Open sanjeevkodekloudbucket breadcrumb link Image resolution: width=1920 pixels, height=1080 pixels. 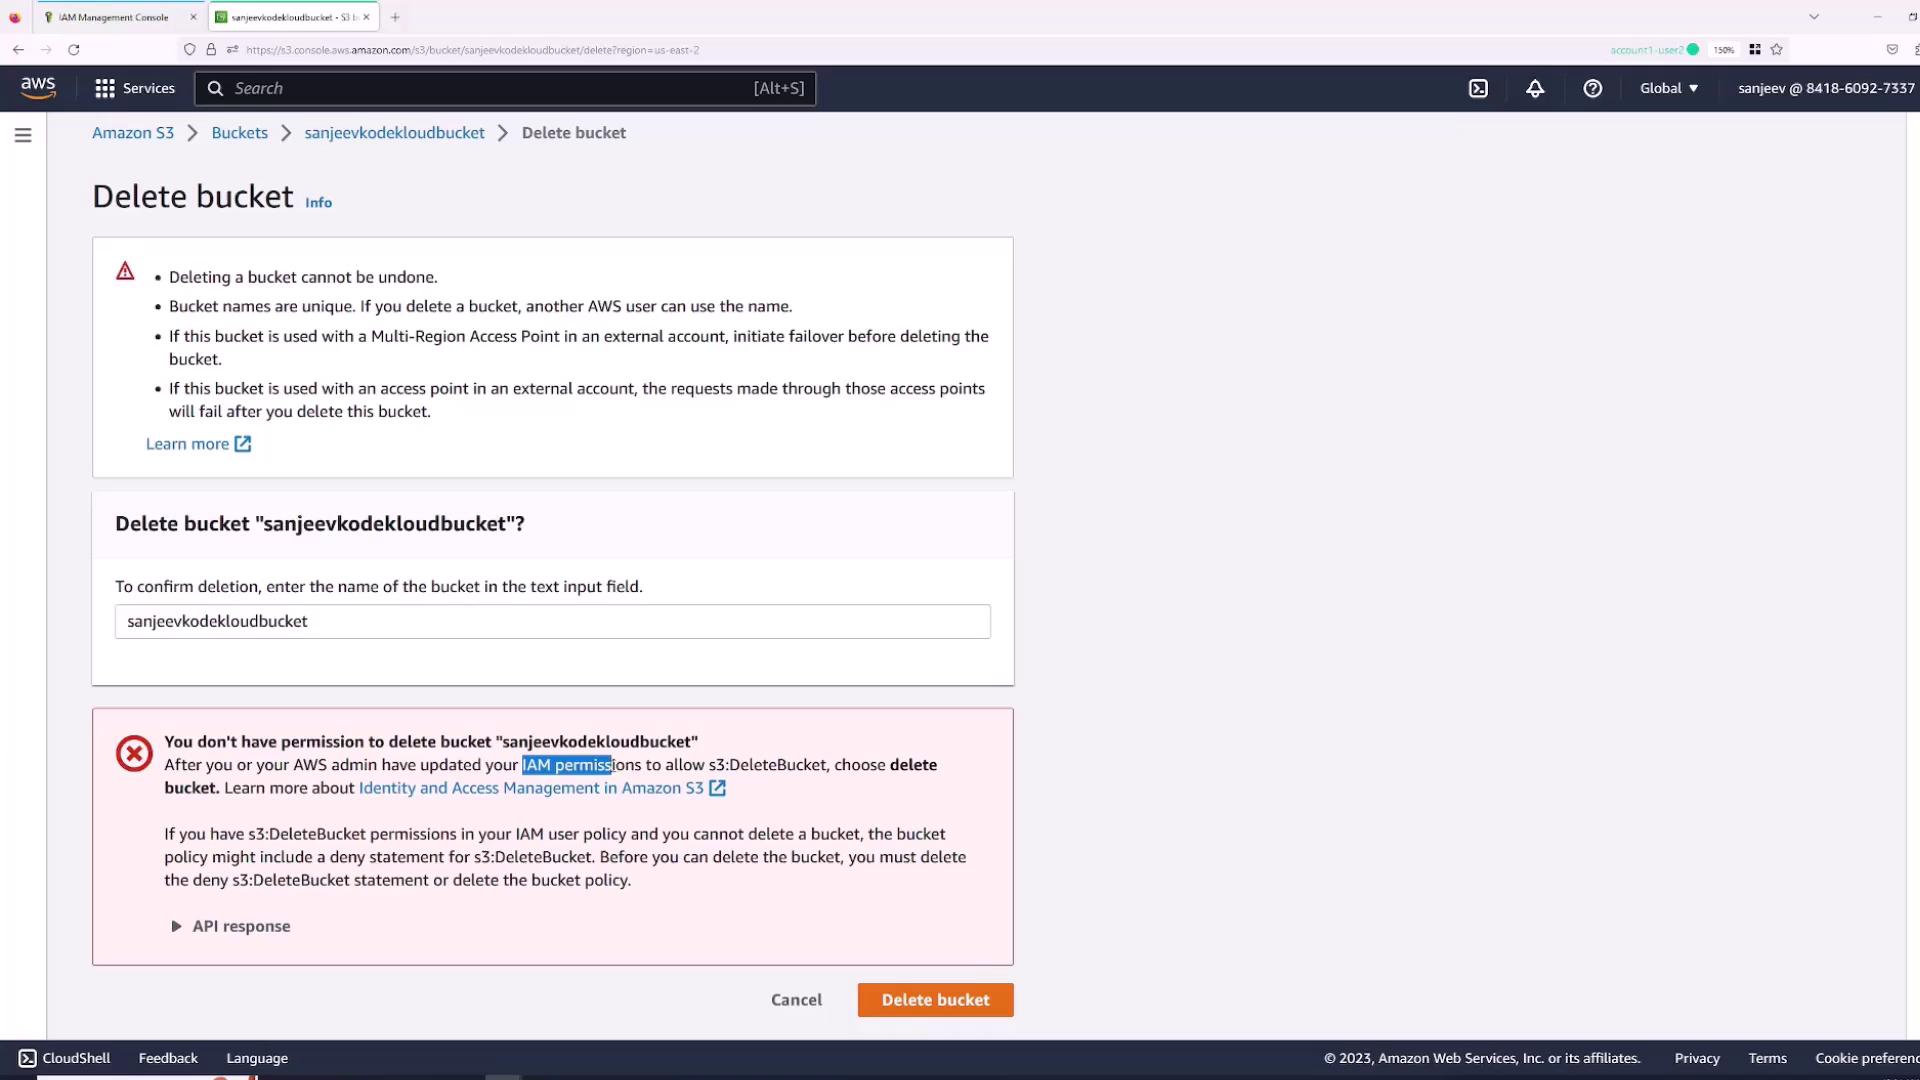(x=394, y=133)
